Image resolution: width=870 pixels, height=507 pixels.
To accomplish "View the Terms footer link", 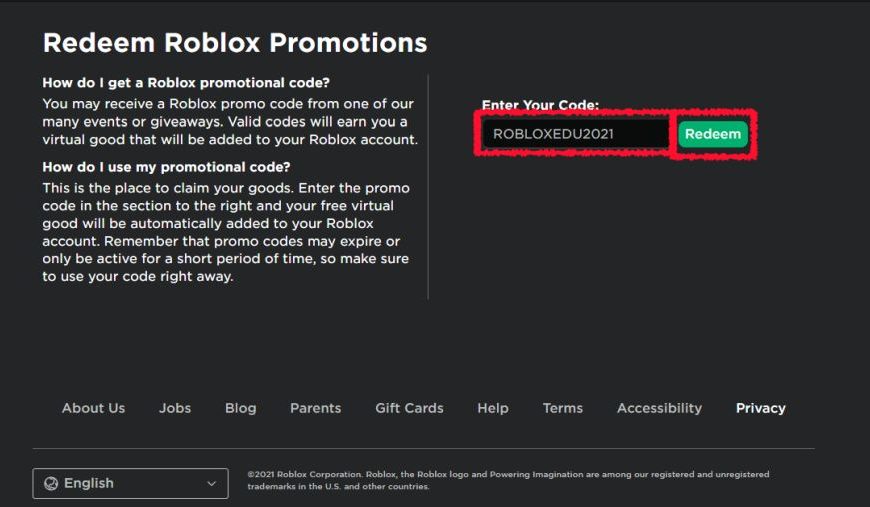I will (x=562, y=408).
